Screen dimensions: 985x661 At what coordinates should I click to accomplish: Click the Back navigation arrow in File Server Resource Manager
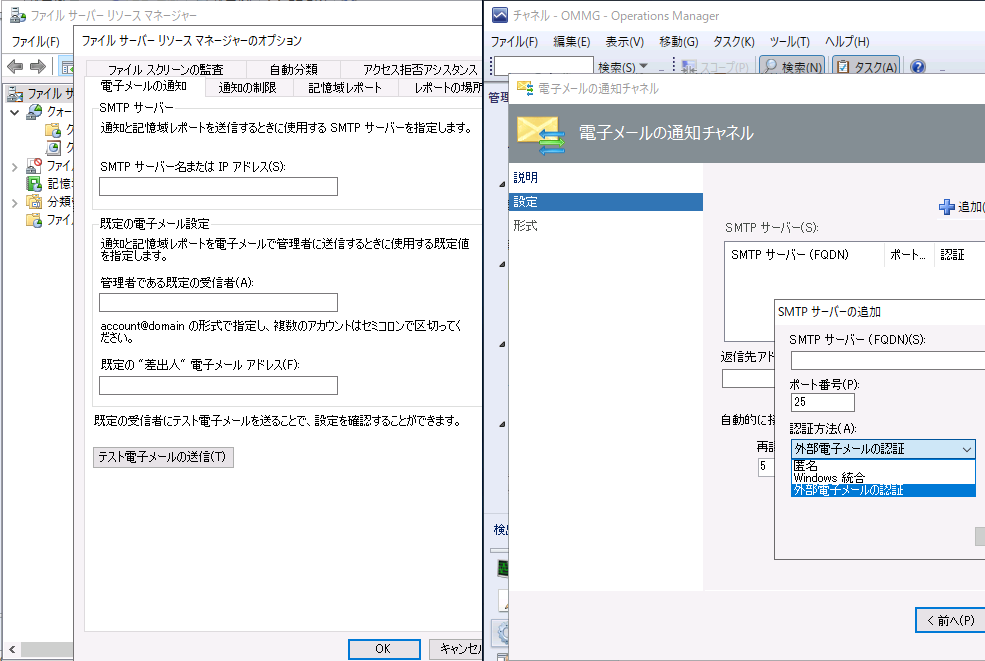coord(14,68)
